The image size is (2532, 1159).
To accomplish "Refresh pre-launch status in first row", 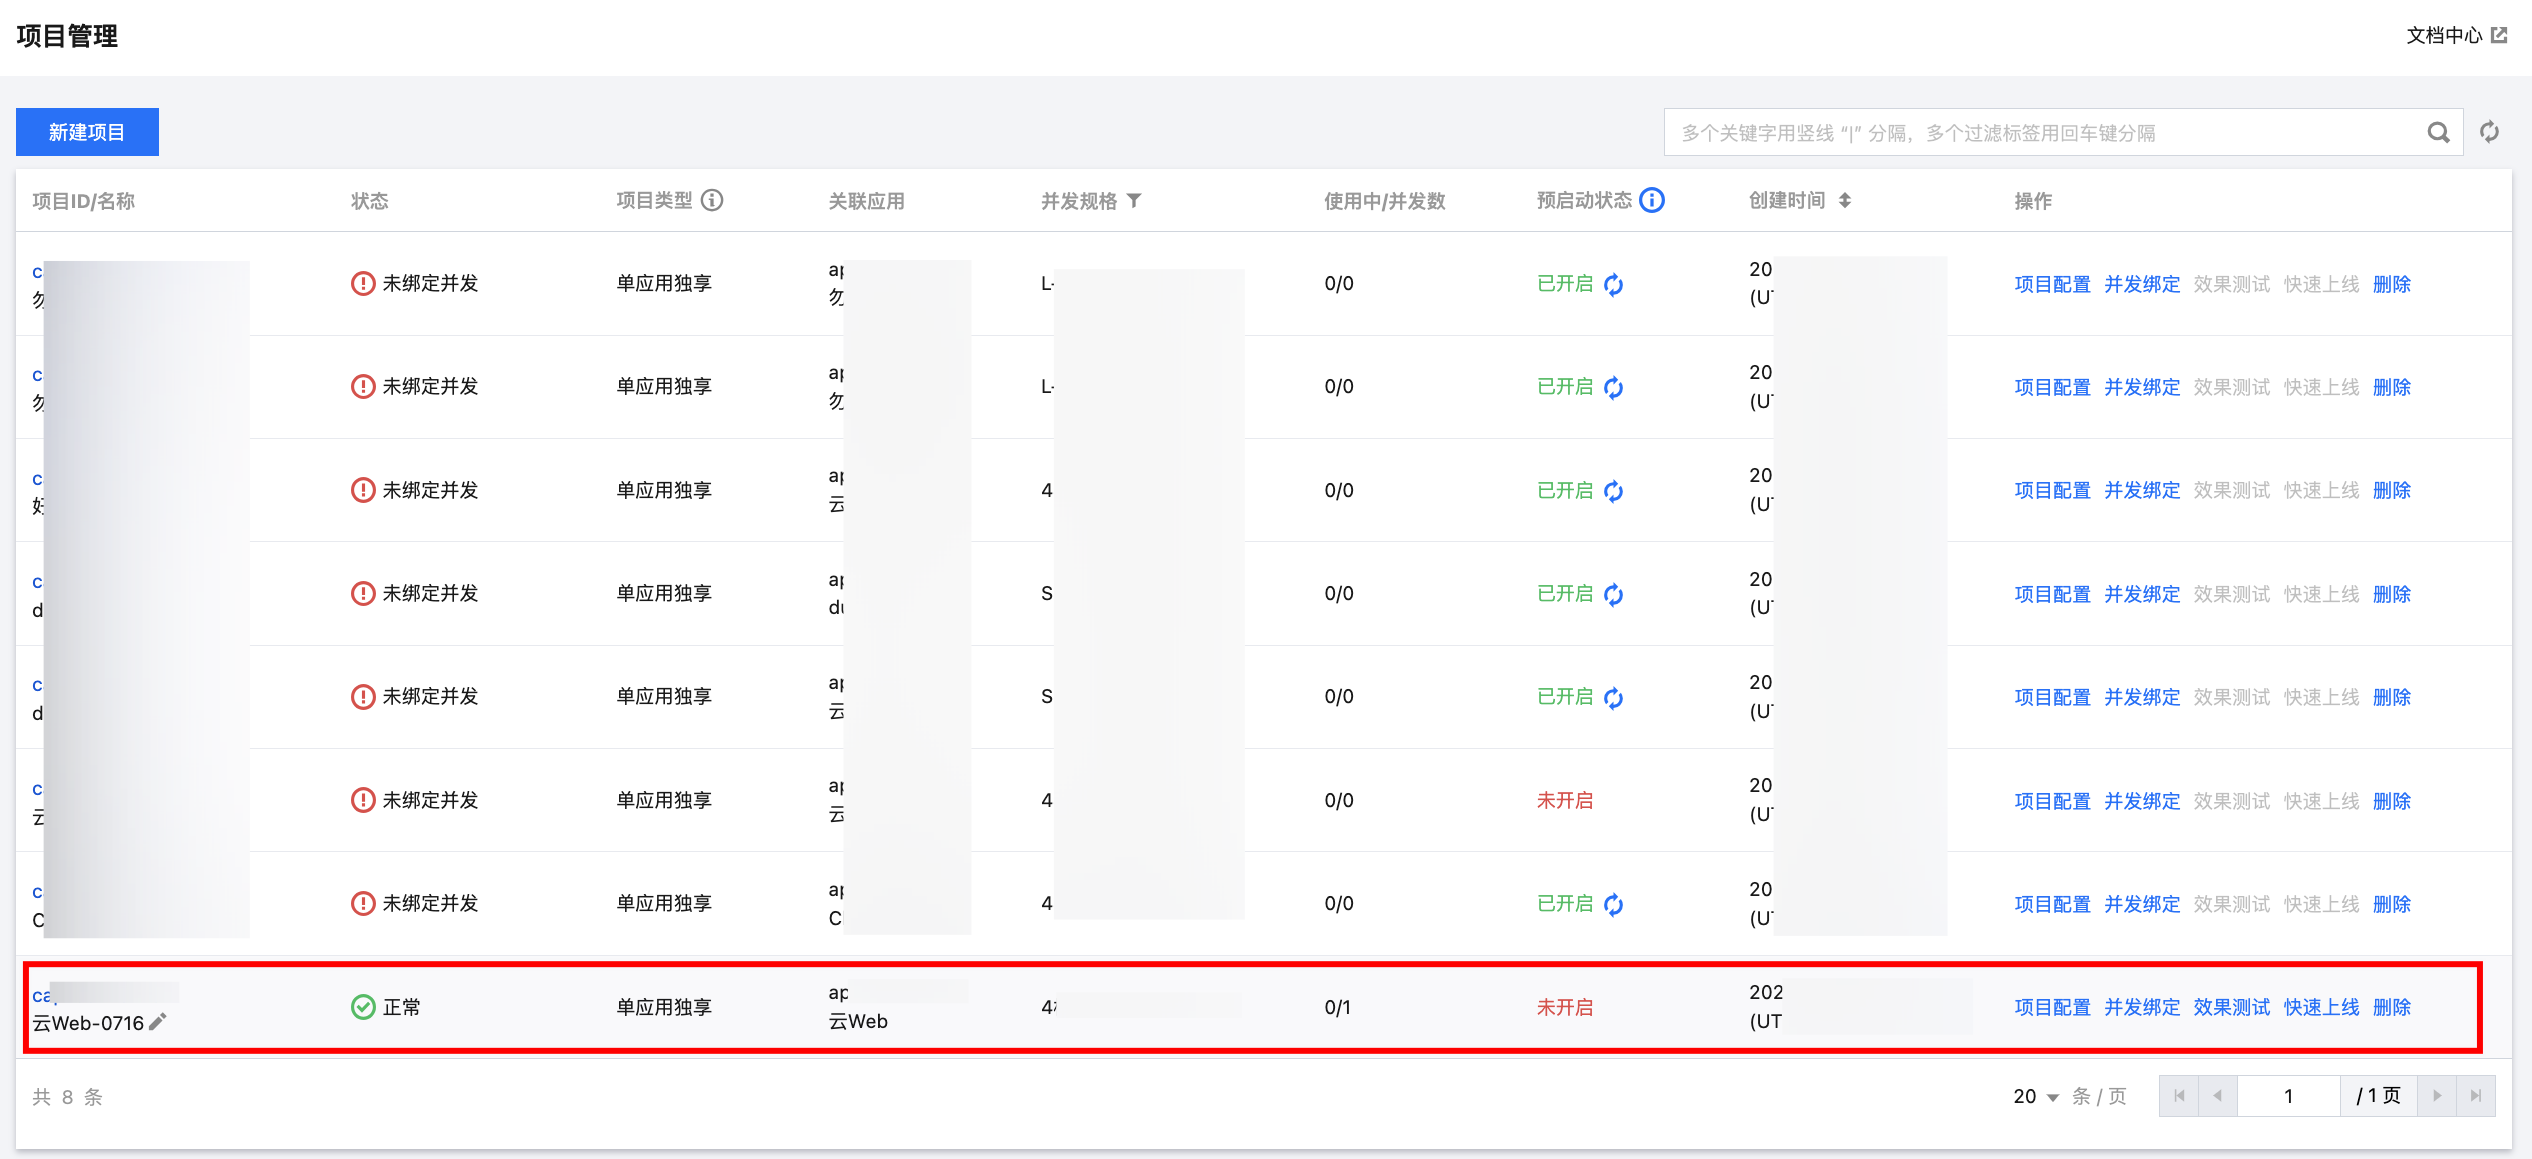I will (1613, 285).
